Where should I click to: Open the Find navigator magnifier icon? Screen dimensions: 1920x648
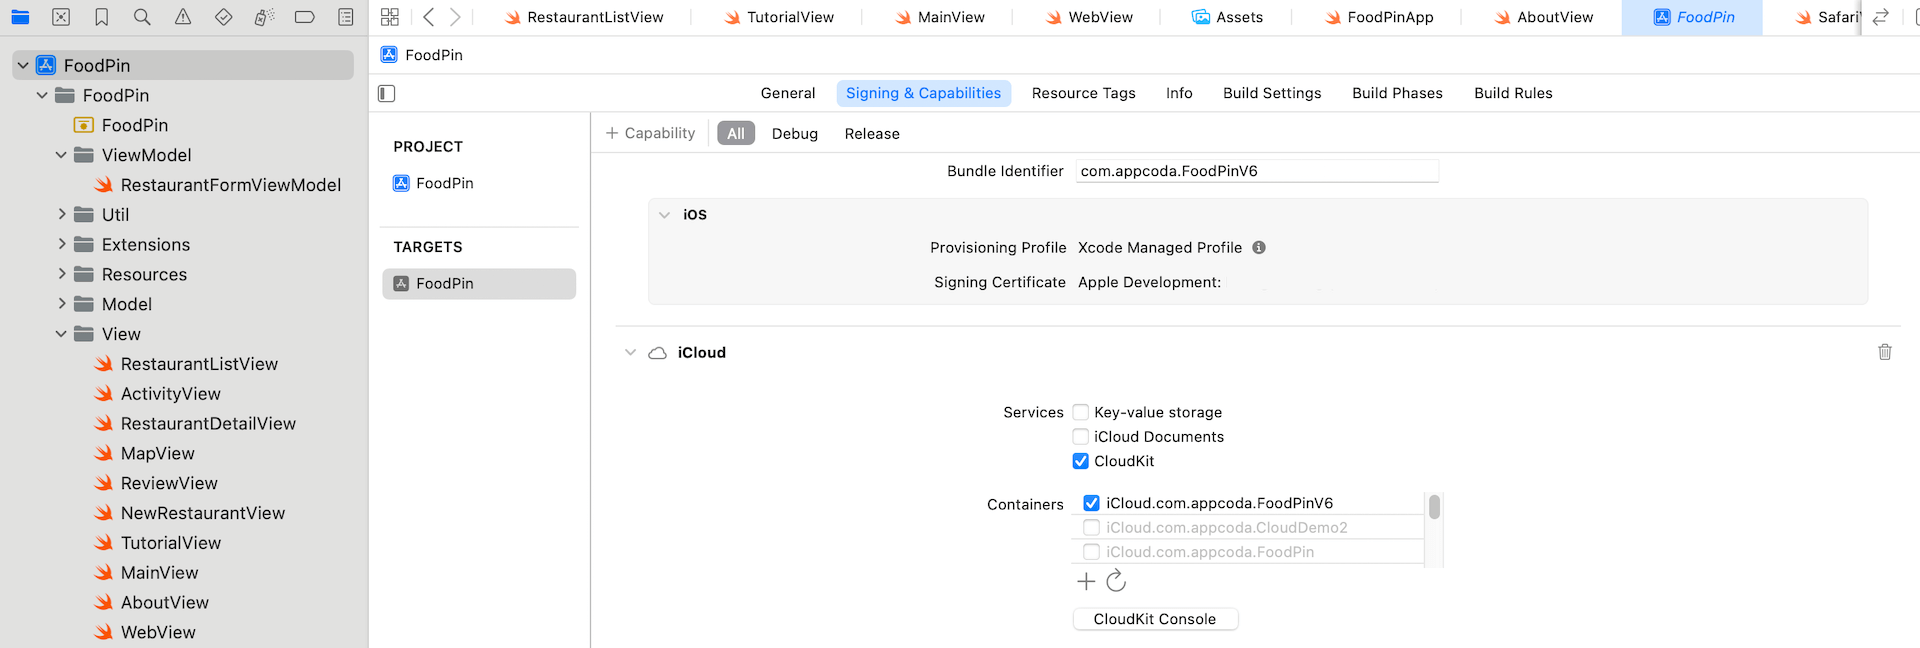142,17
